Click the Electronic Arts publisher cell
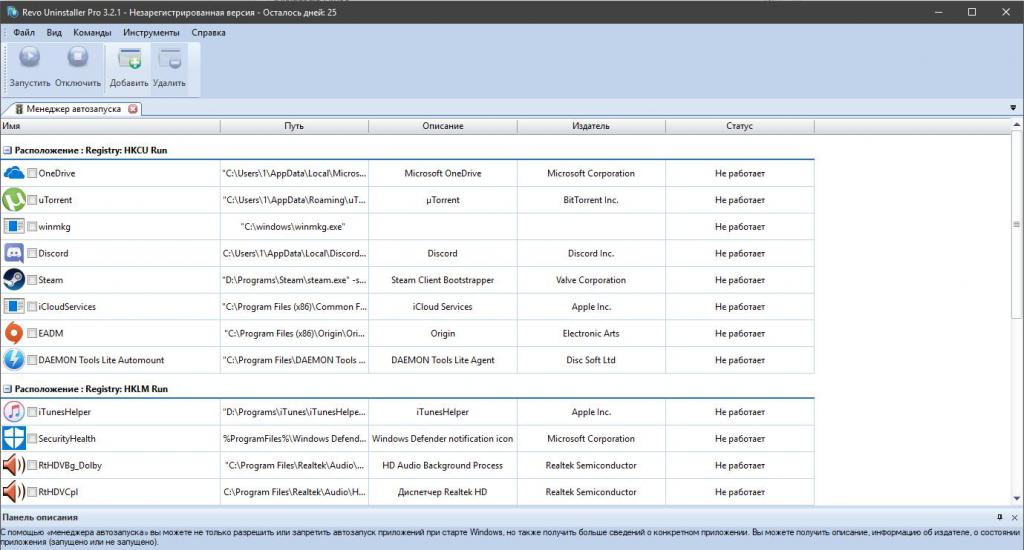Viewport: 1024px width, 550px height. [591, 333]
